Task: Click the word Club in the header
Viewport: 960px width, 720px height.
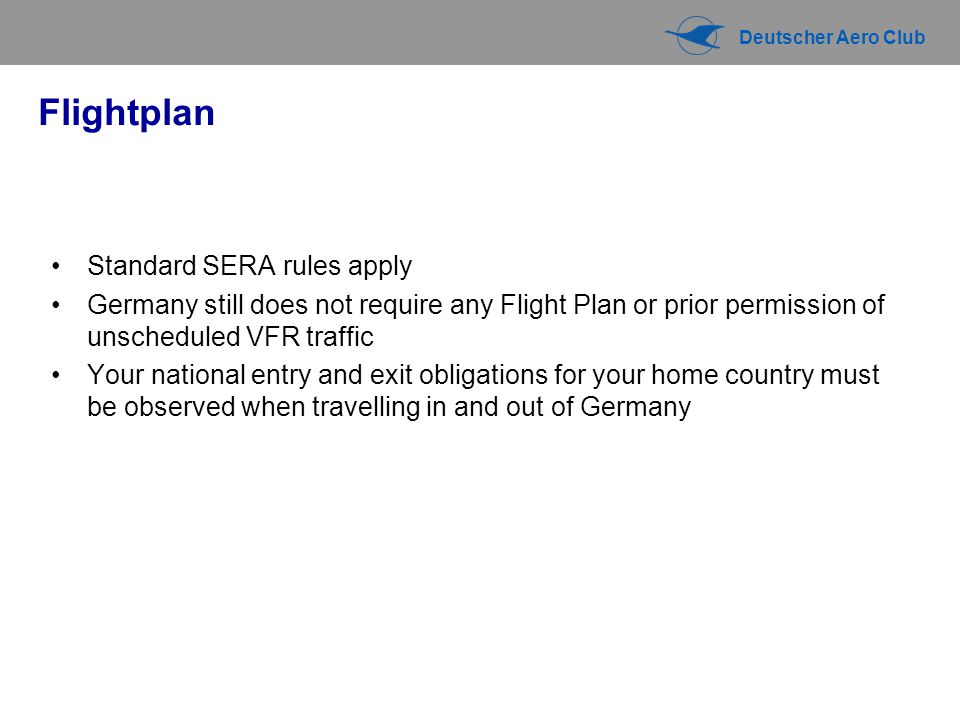Action: coord(904,37)
